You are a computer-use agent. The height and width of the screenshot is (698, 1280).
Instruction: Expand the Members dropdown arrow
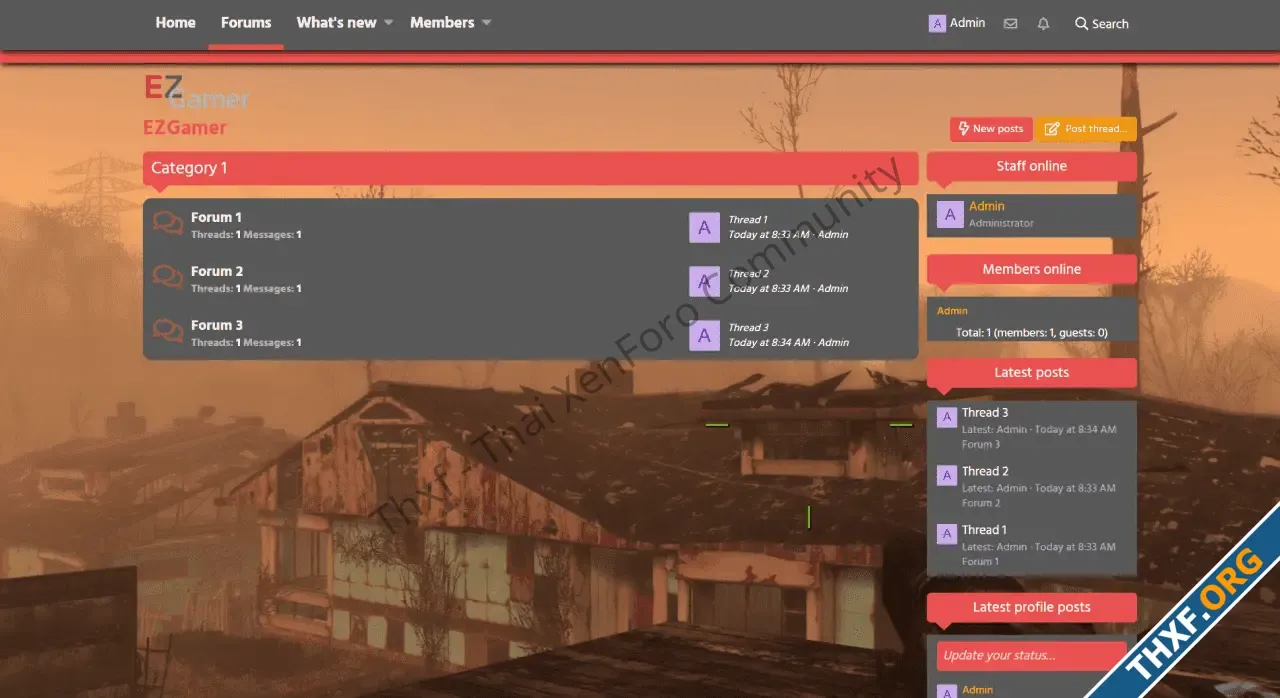486,23
